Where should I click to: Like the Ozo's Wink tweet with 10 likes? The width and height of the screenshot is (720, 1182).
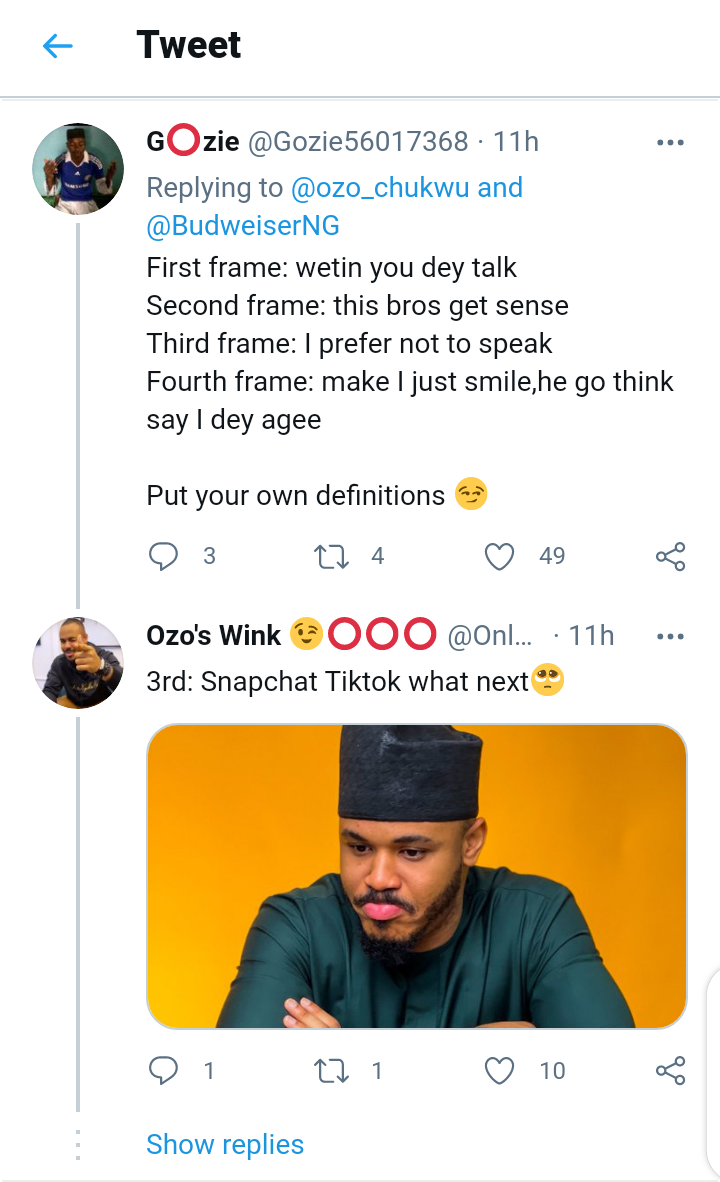499,1071
